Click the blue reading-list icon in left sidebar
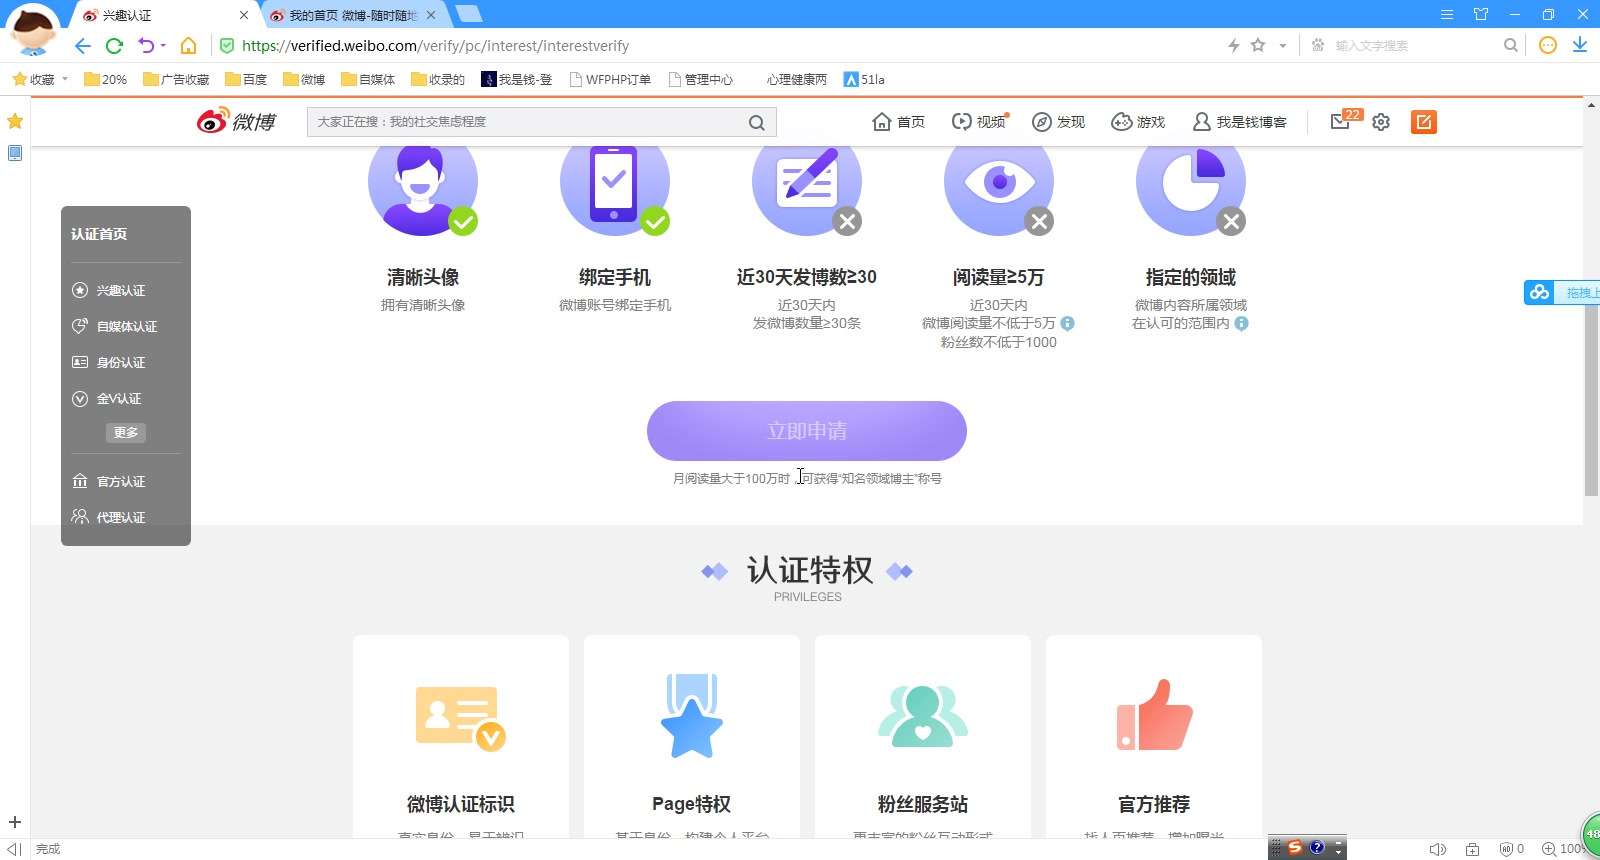 coord(15,153)
